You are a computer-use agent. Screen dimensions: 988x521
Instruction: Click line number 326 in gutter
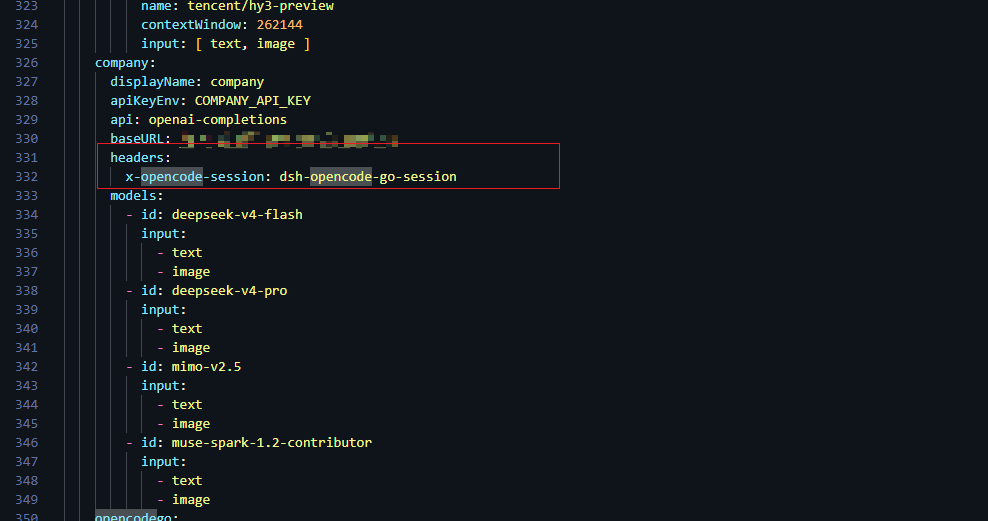pos(26,63)
